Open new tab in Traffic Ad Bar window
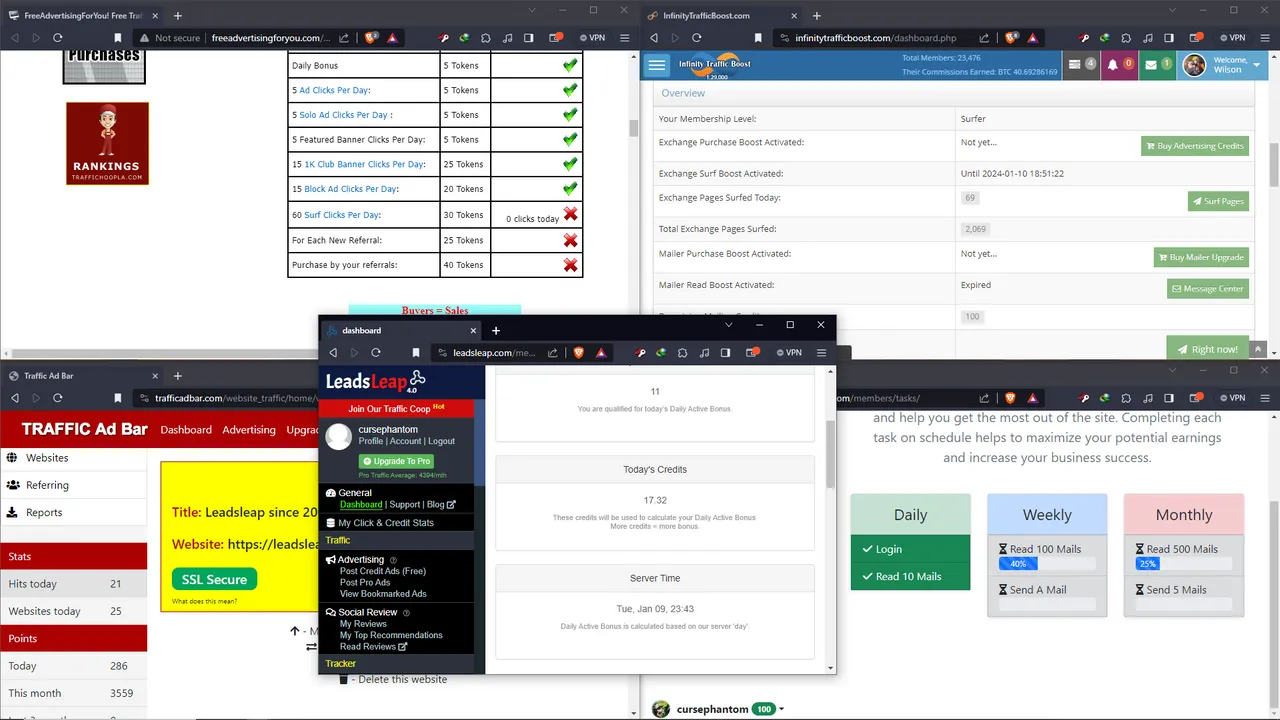The height and width of the screenshot is (720, 1280). coord(177,376)
